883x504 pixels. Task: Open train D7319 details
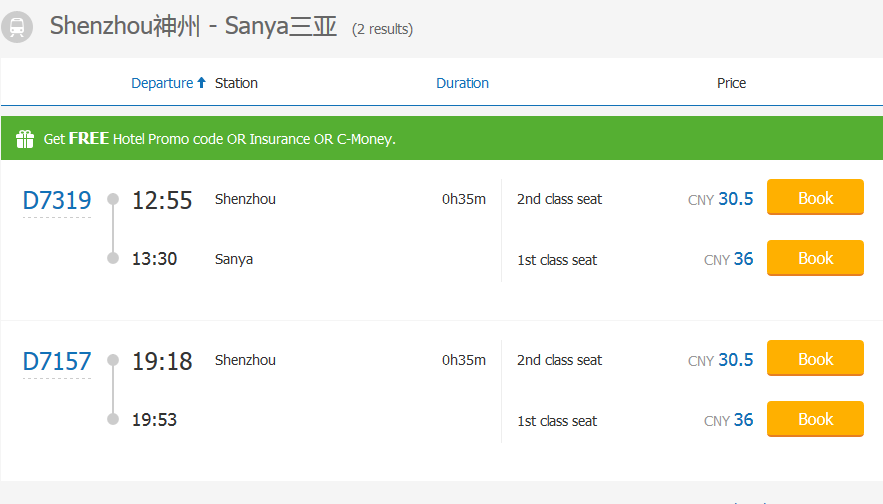(57, 201)
